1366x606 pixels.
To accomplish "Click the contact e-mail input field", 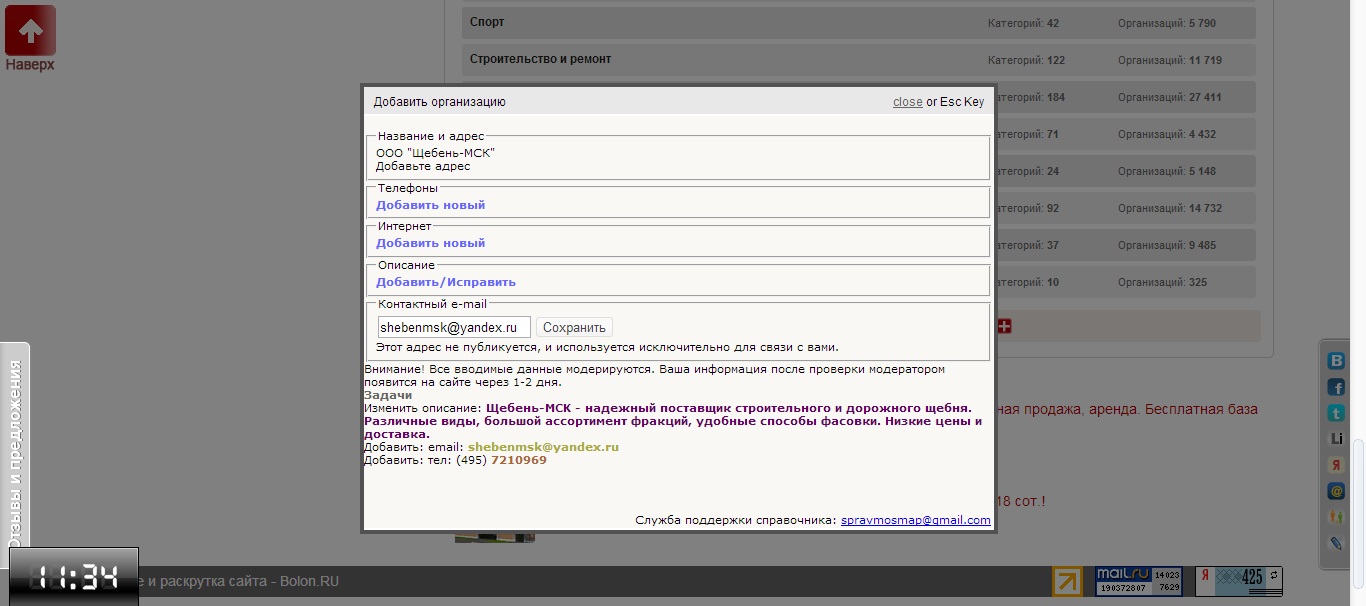I will 453,327.
